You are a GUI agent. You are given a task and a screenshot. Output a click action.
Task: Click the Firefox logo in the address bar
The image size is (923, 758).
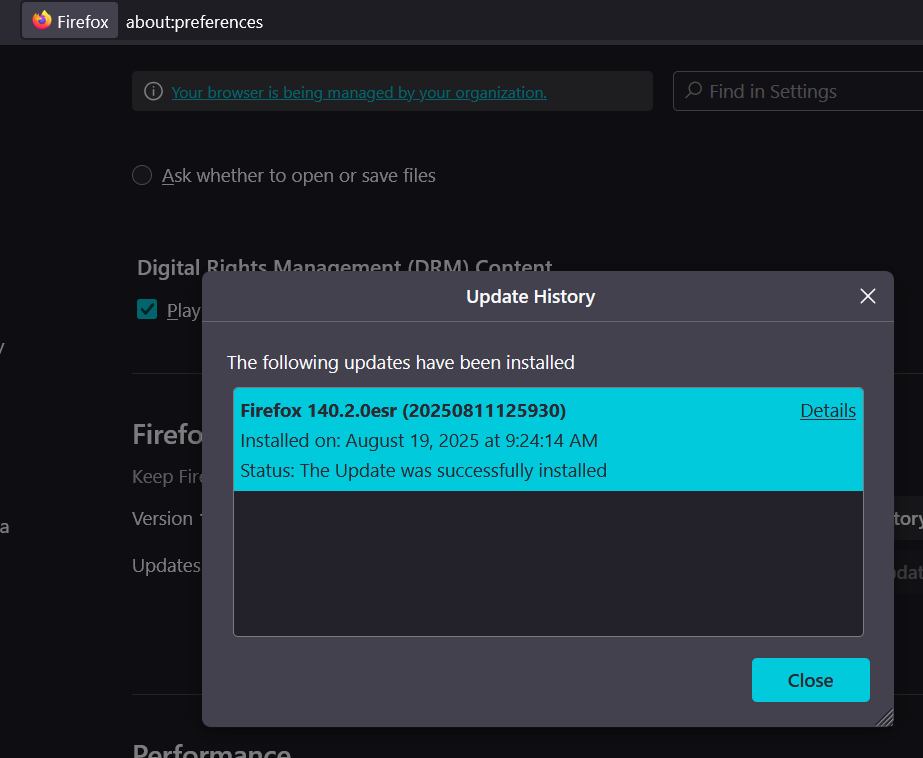pyautogui.click(x=41, y=21)
